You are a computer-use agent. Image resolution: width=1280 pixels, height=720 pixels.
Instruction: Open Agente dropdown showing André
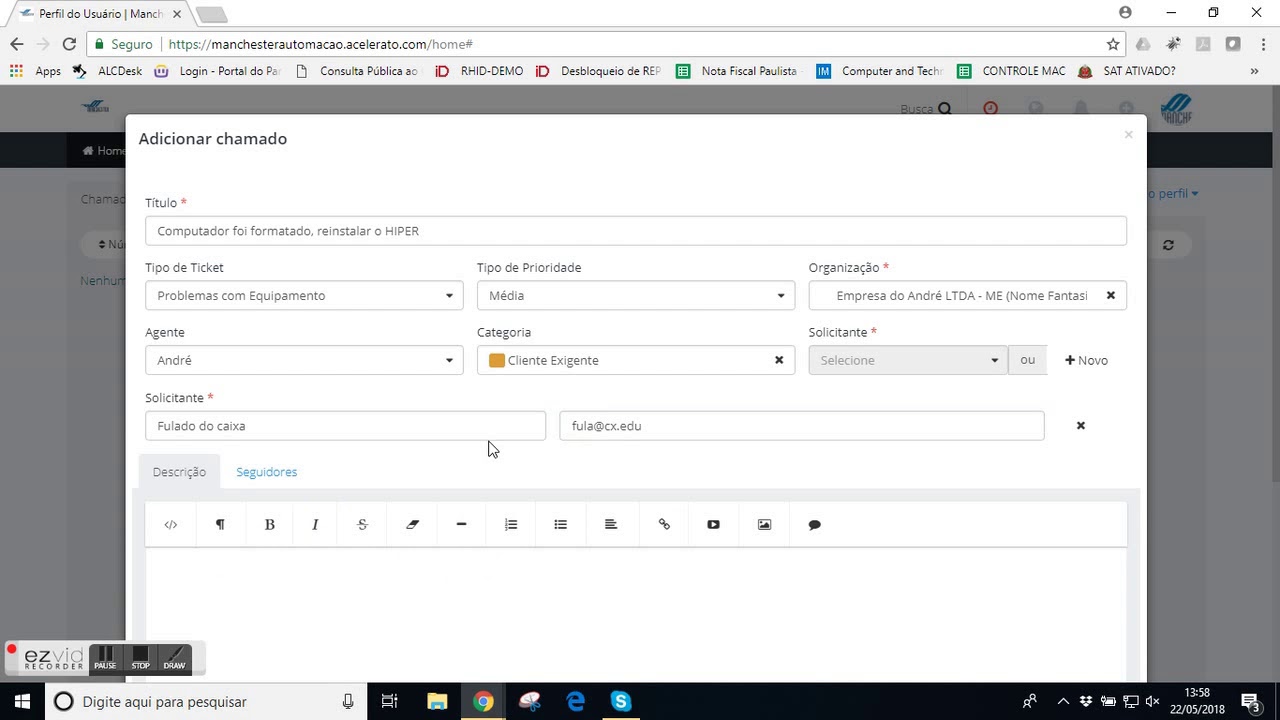304,360
